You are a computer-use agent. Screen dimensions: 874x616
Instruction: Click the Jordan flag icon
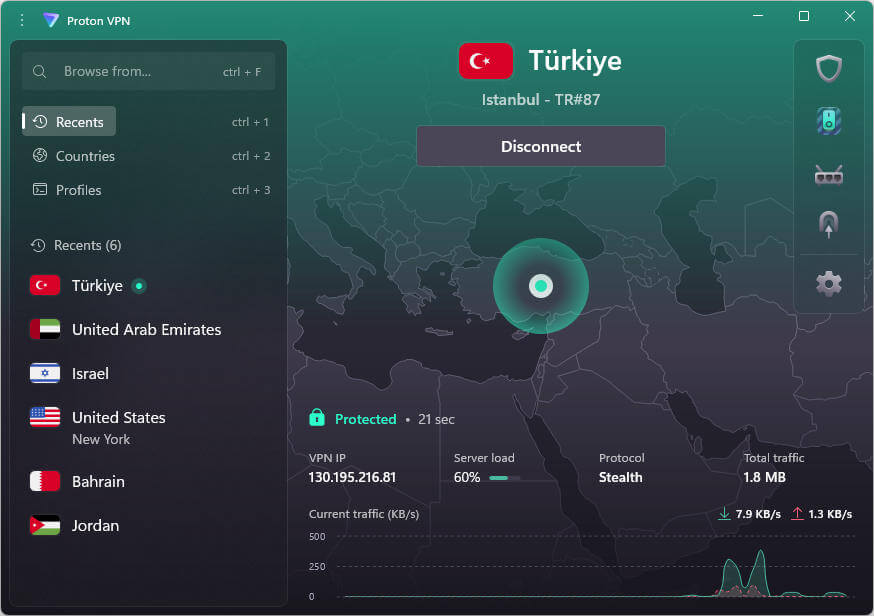click(x=45, y=525)
